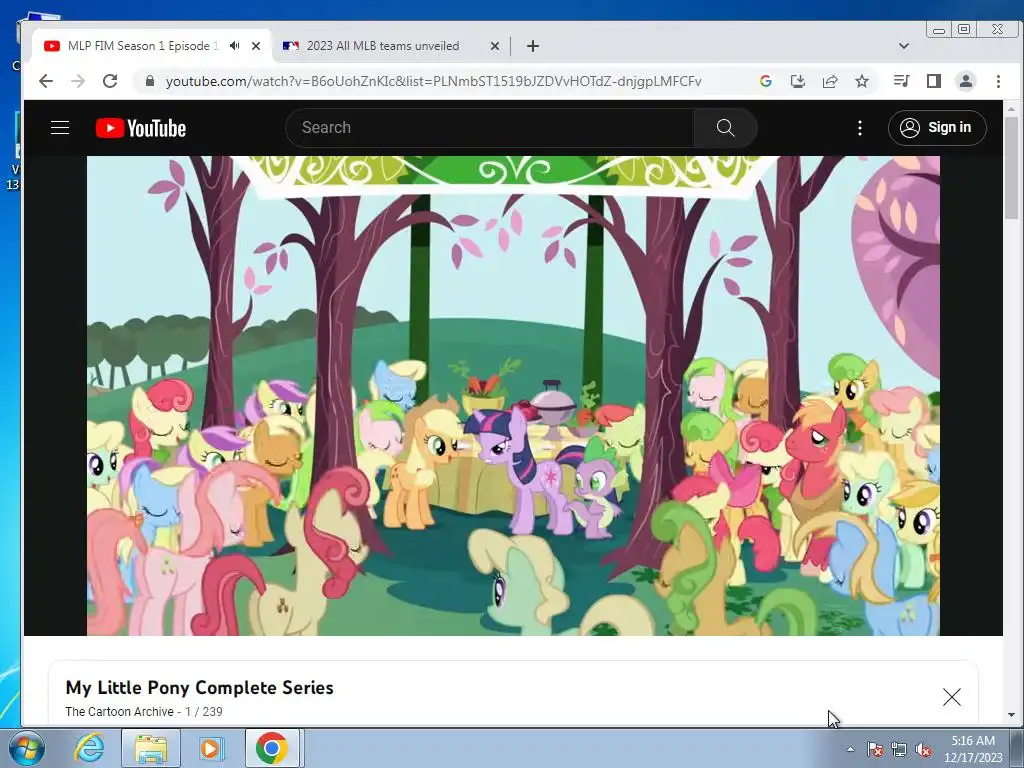Go back to the previous page
The image size is (1024, 768).
tap(46, 81)
